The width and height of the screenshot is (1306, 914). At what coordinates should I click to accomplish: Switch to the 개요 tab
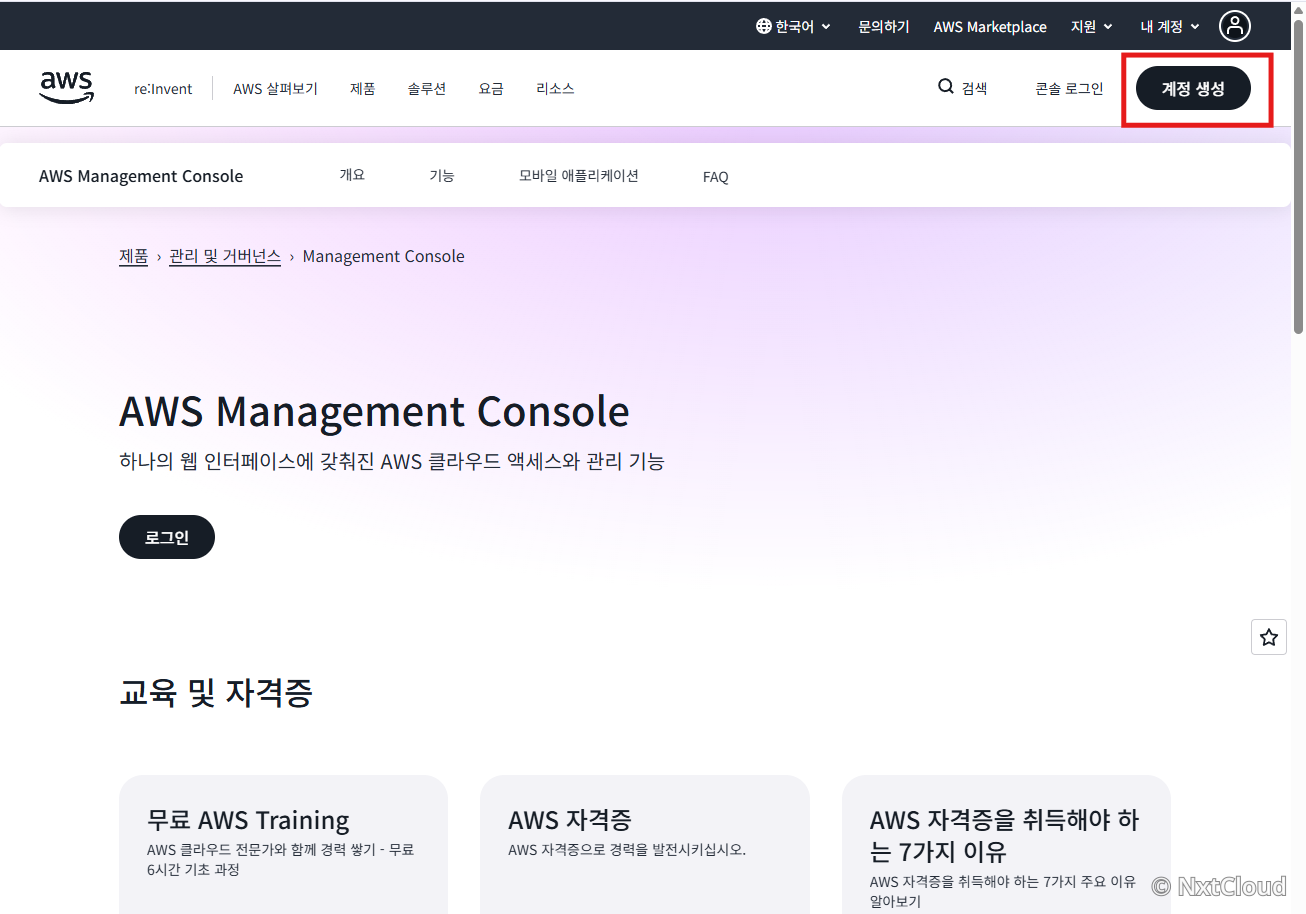click(x=352, y=176)
